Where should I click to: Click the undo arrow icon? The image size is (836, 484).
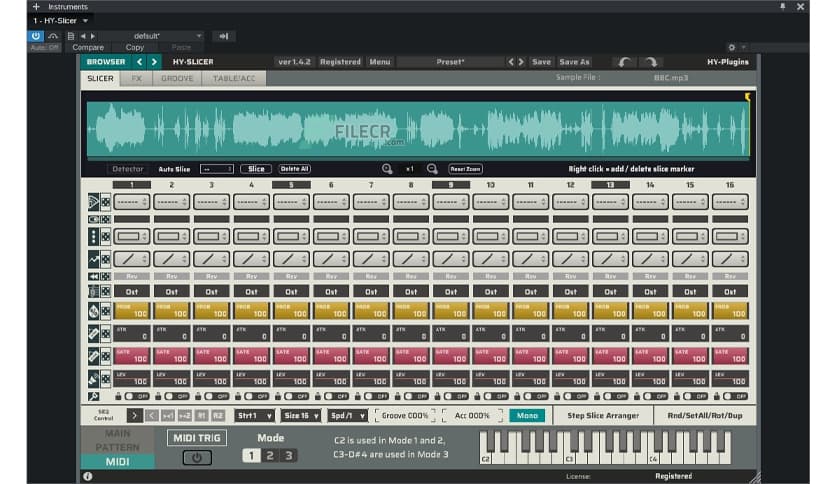624,62
